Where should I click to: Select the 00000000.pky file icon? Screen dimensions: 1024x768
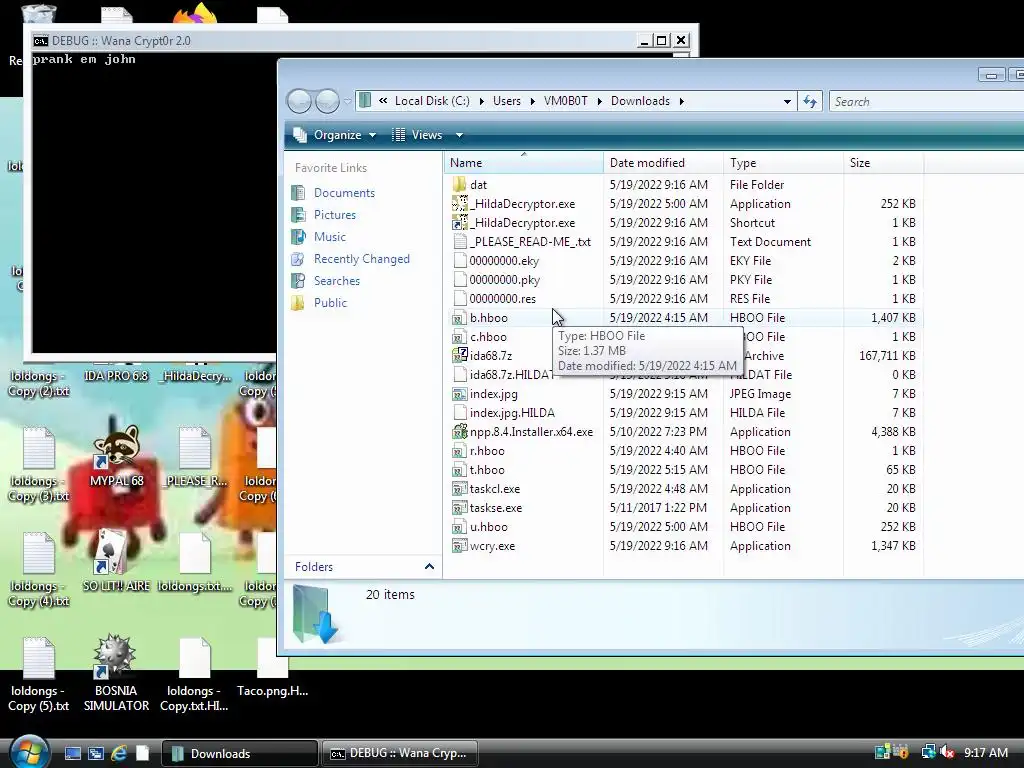coord(460,280)
